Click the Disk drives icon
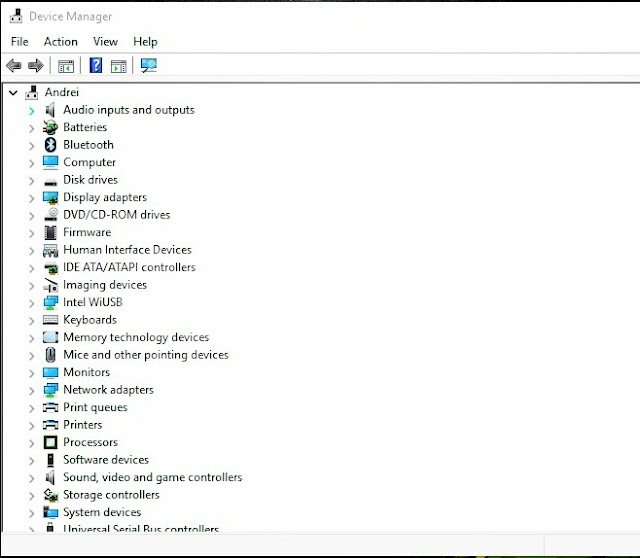 click(50, 181)
